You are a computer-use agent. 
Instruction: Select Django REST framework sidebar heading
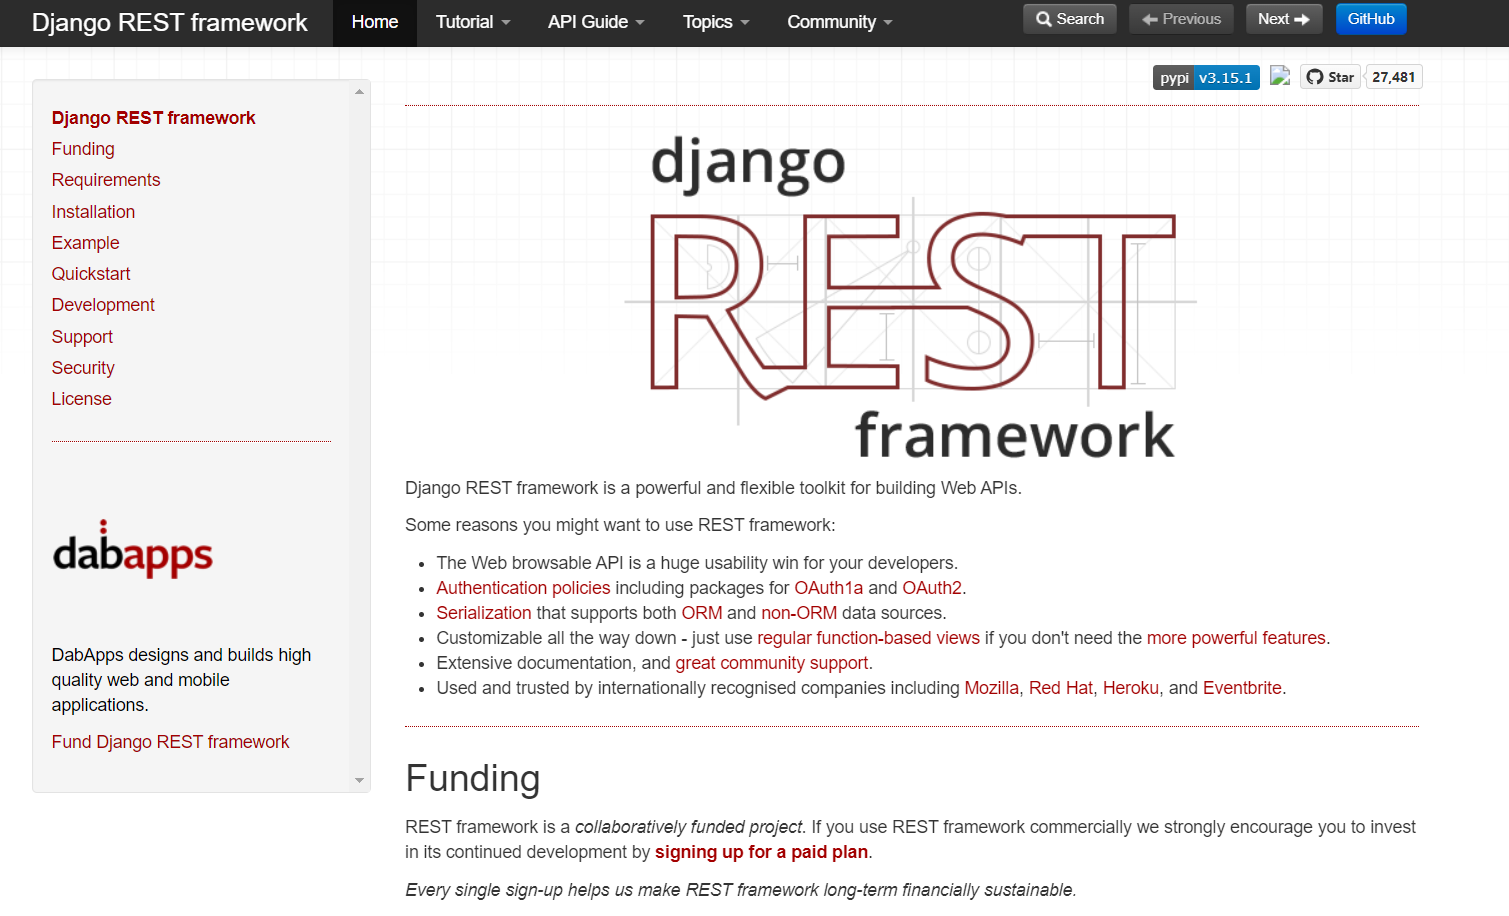pos(154,118)
